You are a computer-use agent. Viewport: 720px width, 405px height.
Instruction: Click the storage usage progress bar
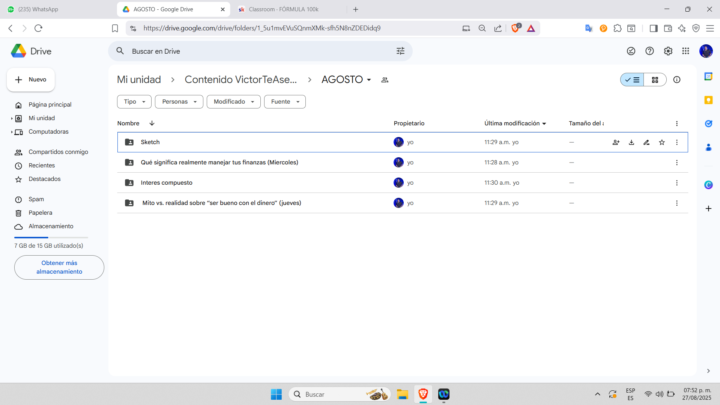[x=51, y=237]
